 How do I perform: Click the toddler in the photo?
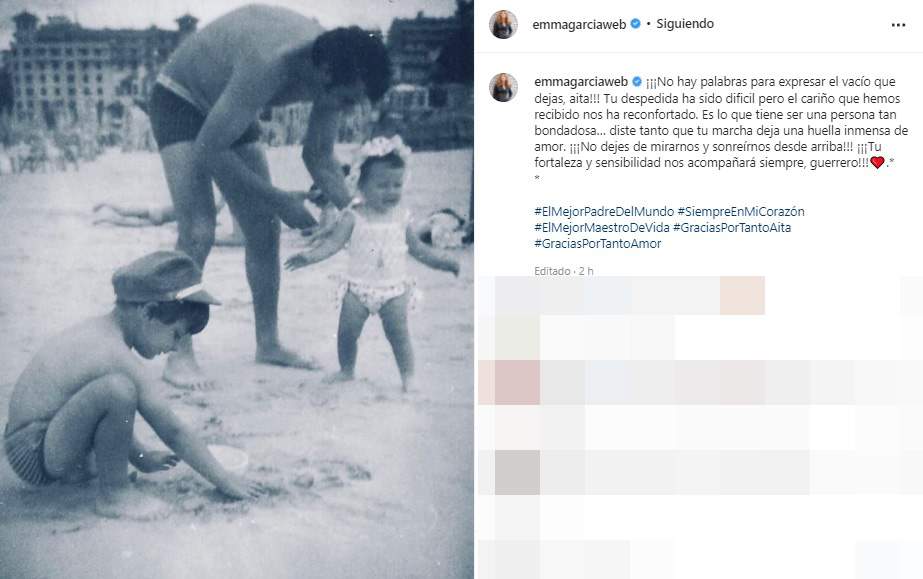377,259
